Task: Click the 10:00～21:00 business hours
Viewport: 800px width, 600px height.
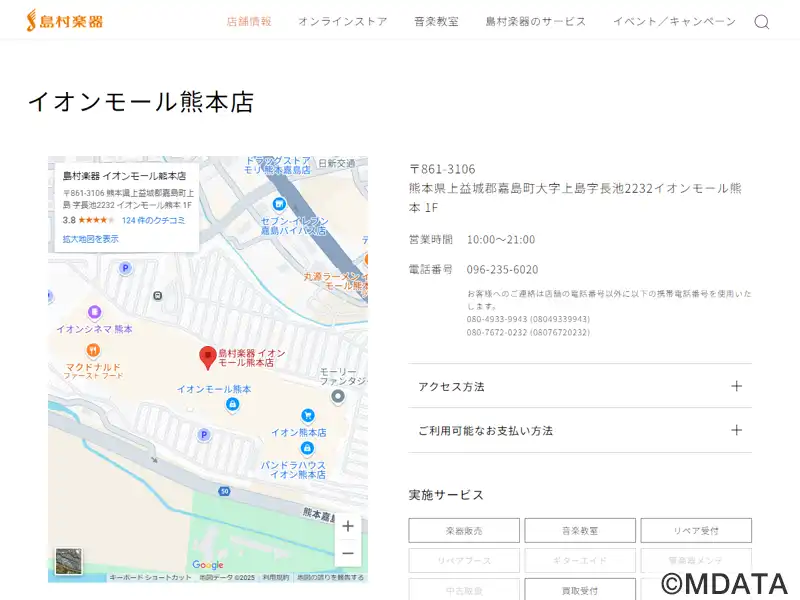Action: [x=501, y=239]
